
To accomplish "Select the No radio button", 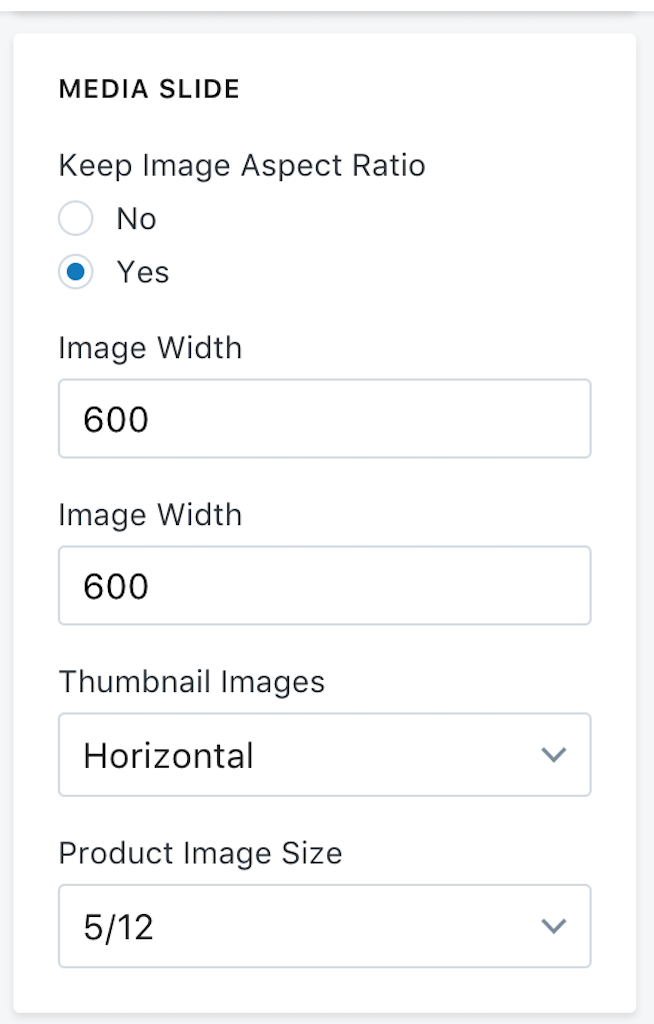I will (76, 219).
